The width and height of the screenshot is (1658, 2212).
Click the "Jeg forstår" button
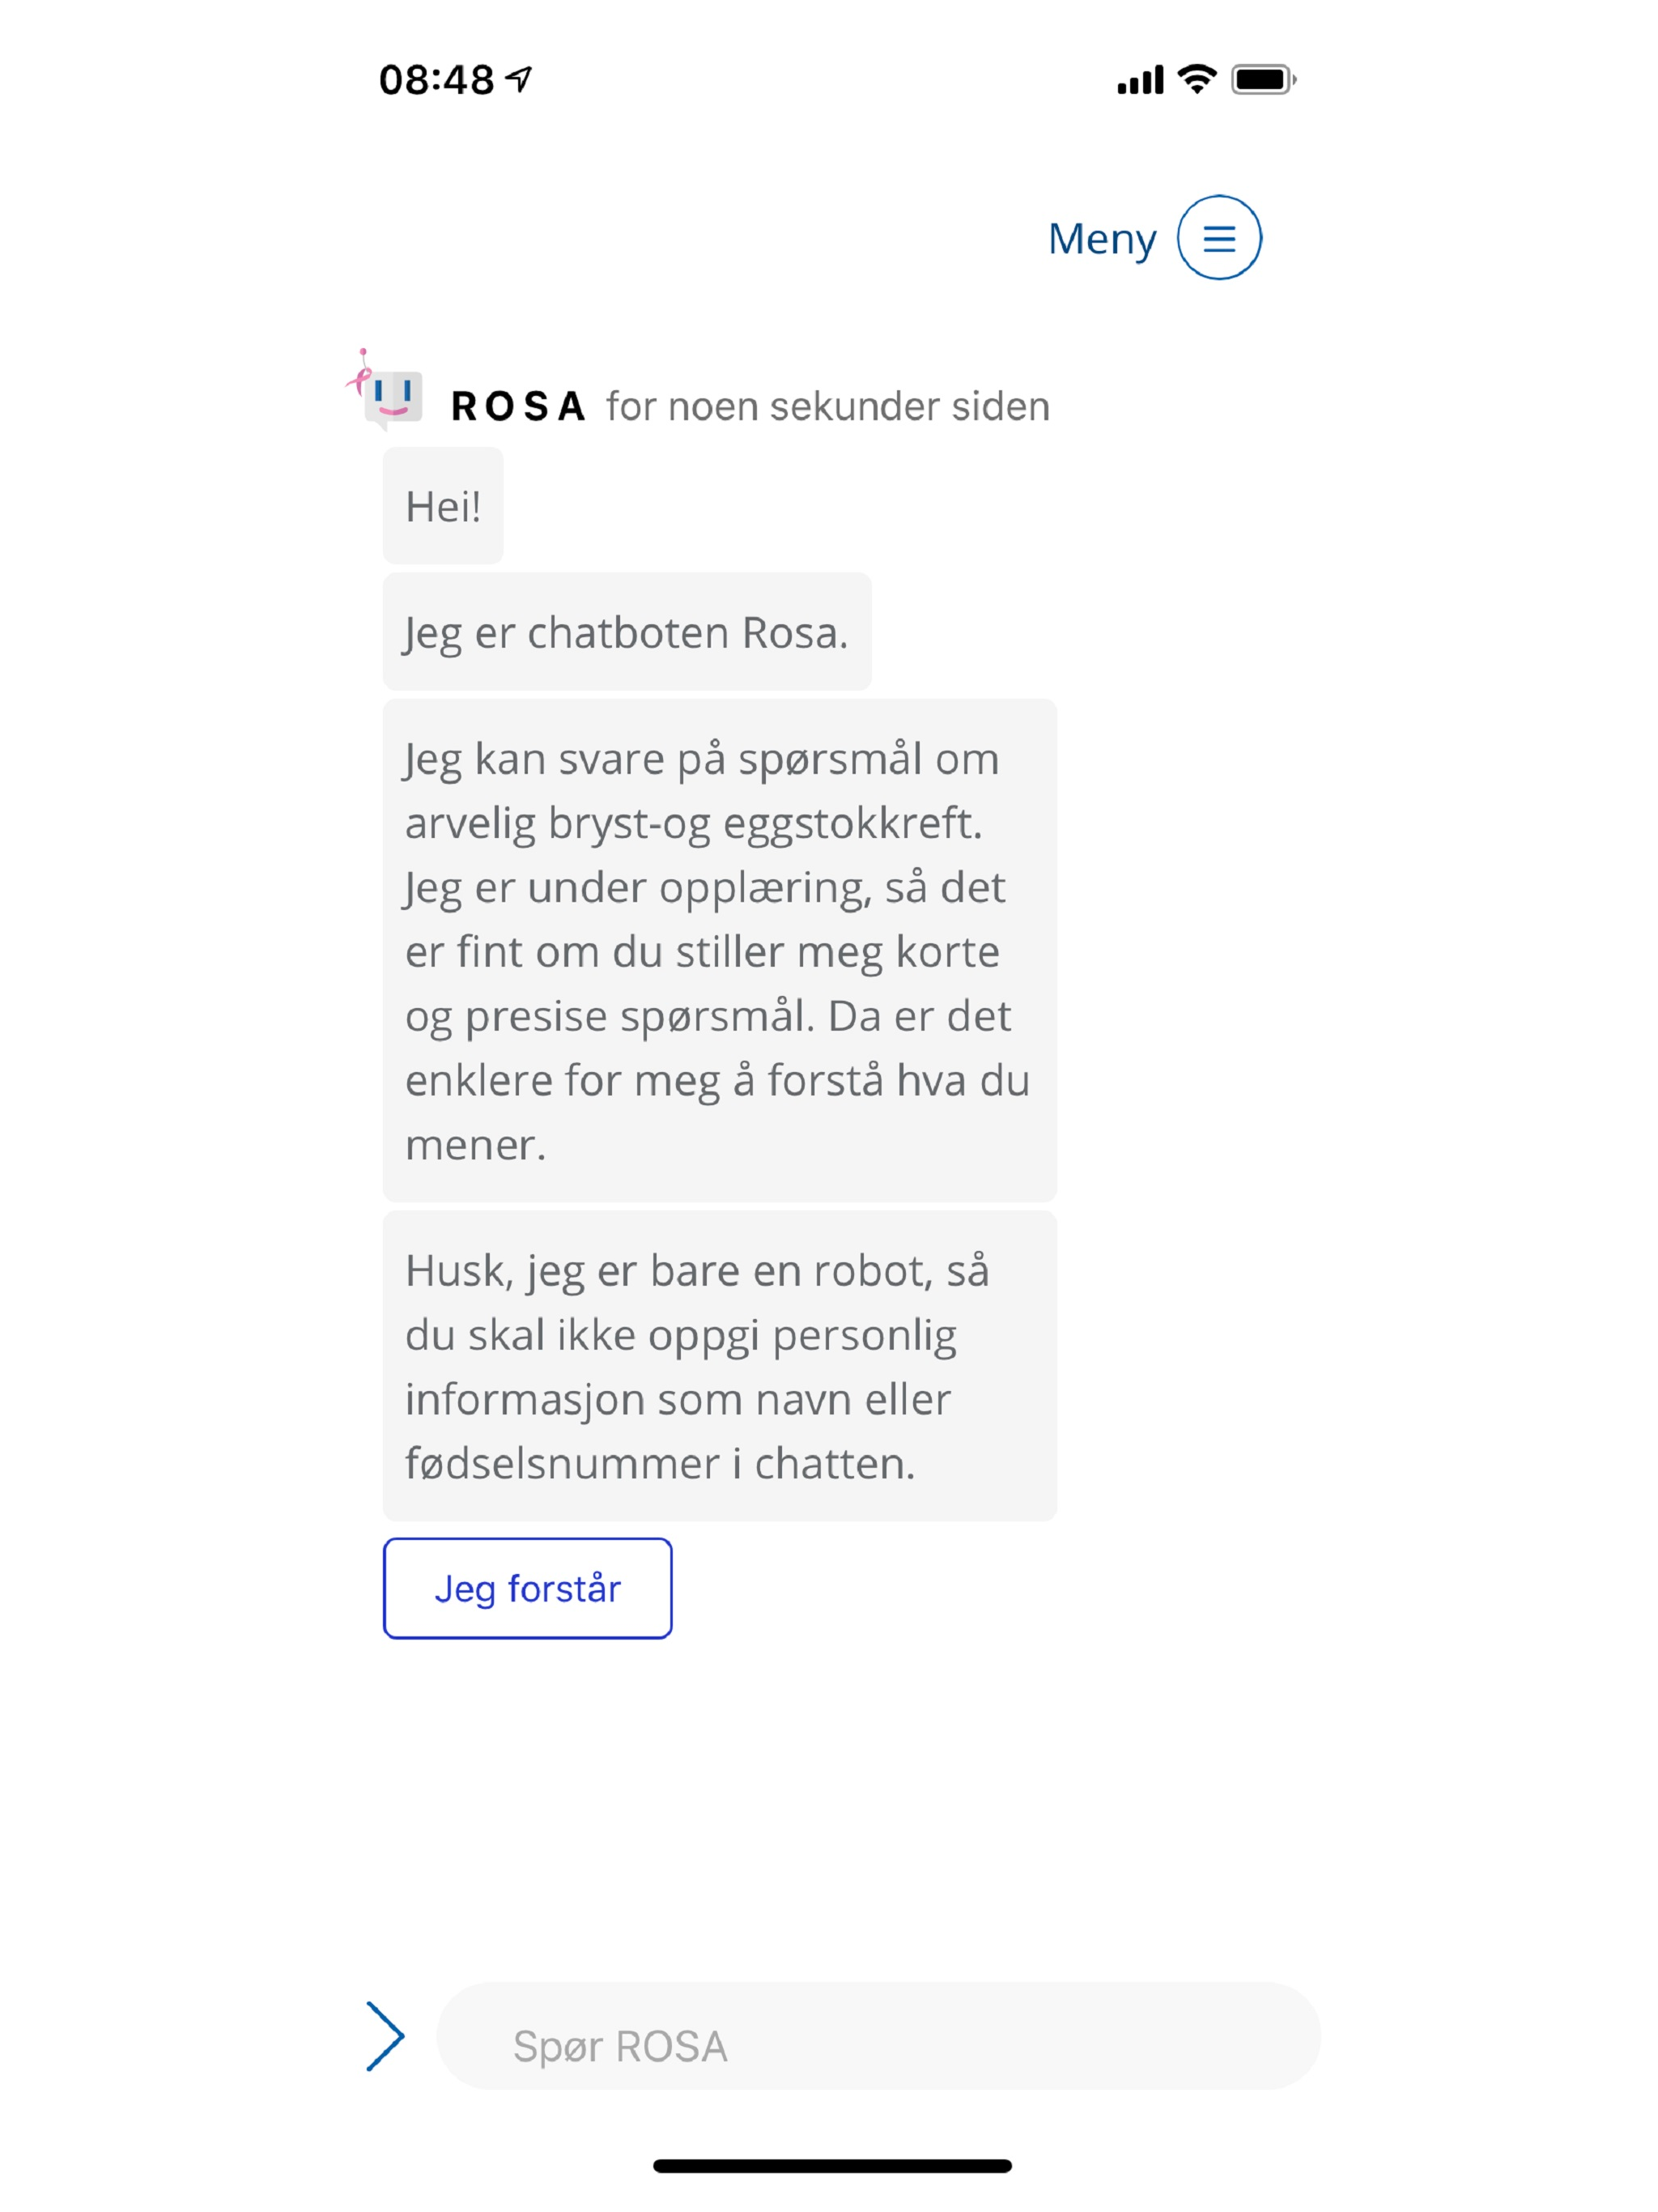527,1588
